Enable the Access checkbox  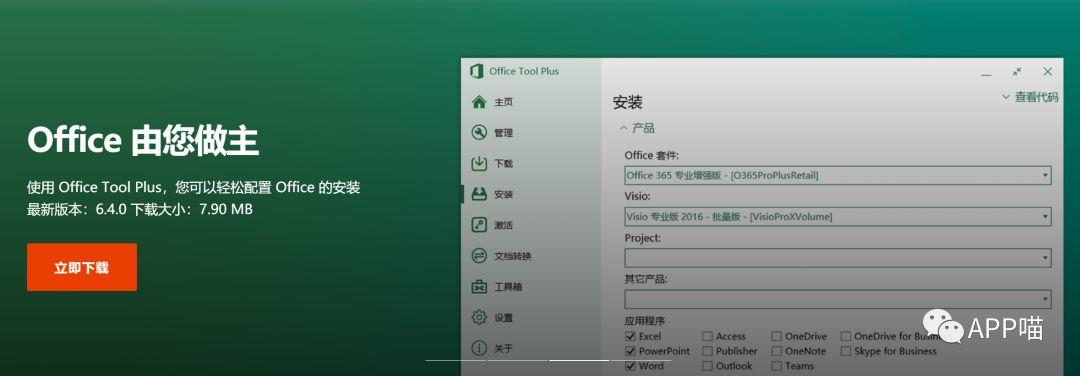pyautogui.click(x=707, y=336)
